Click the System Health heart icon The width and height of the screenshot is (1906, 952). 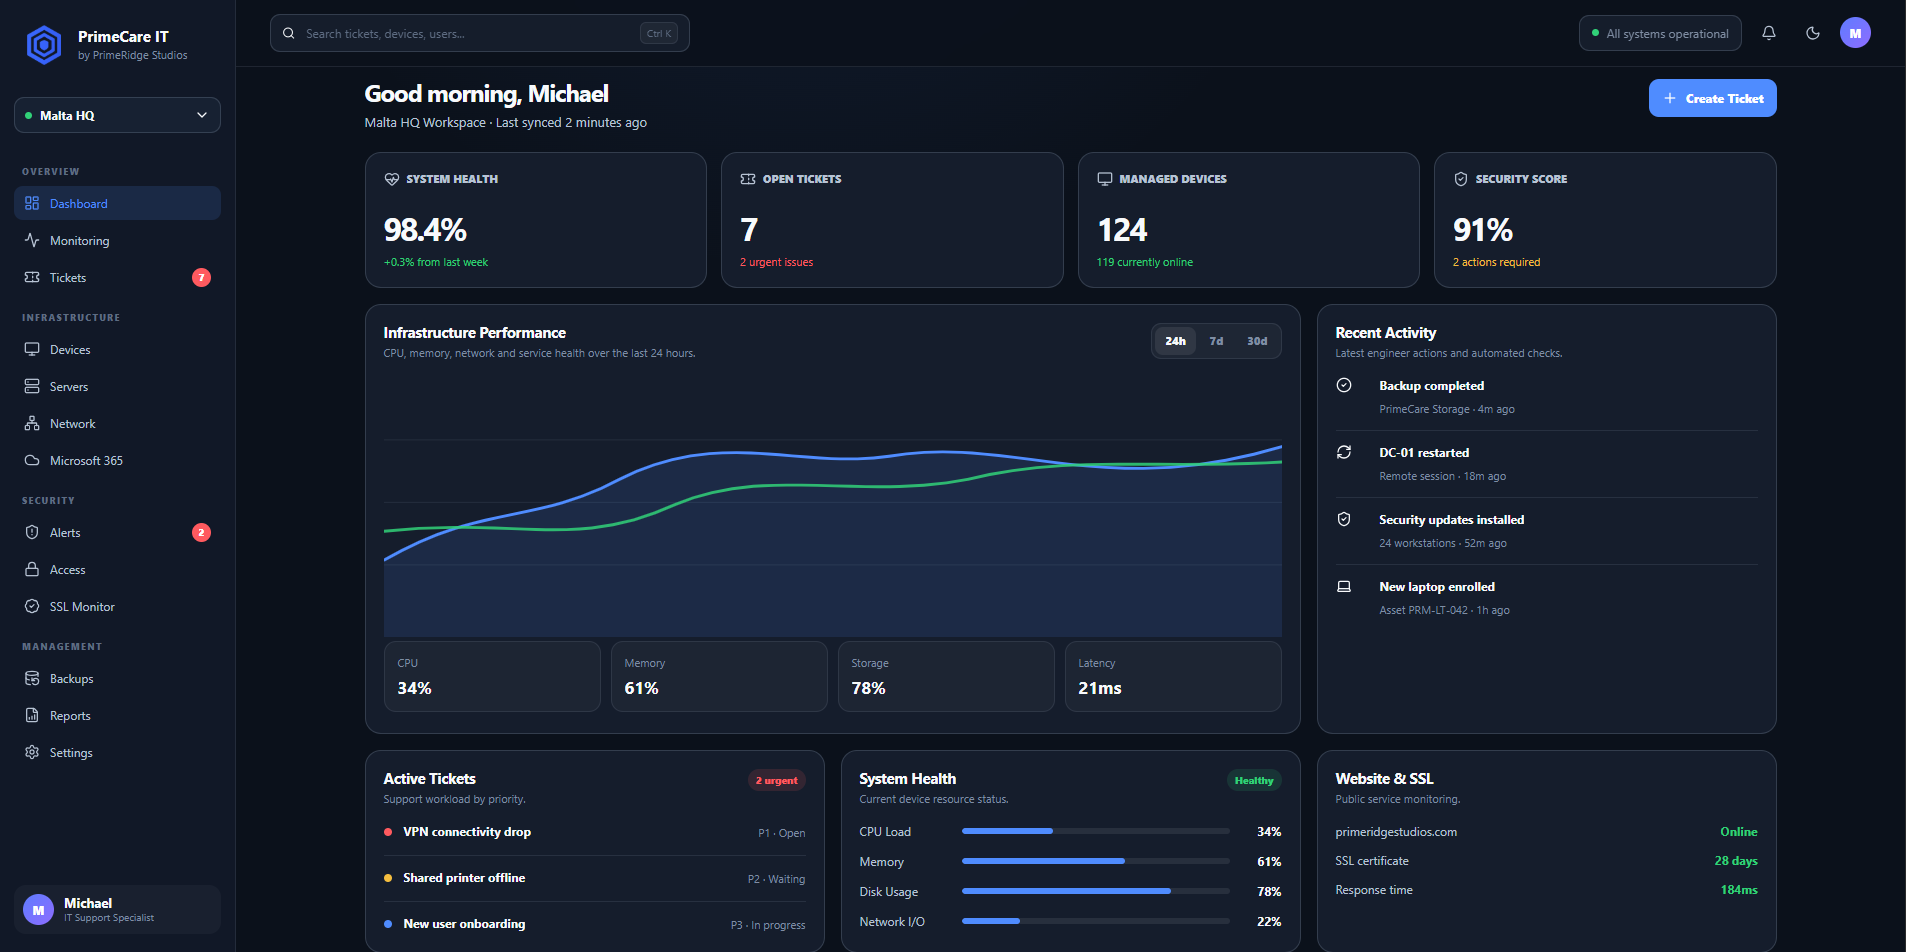click(392, 179)
